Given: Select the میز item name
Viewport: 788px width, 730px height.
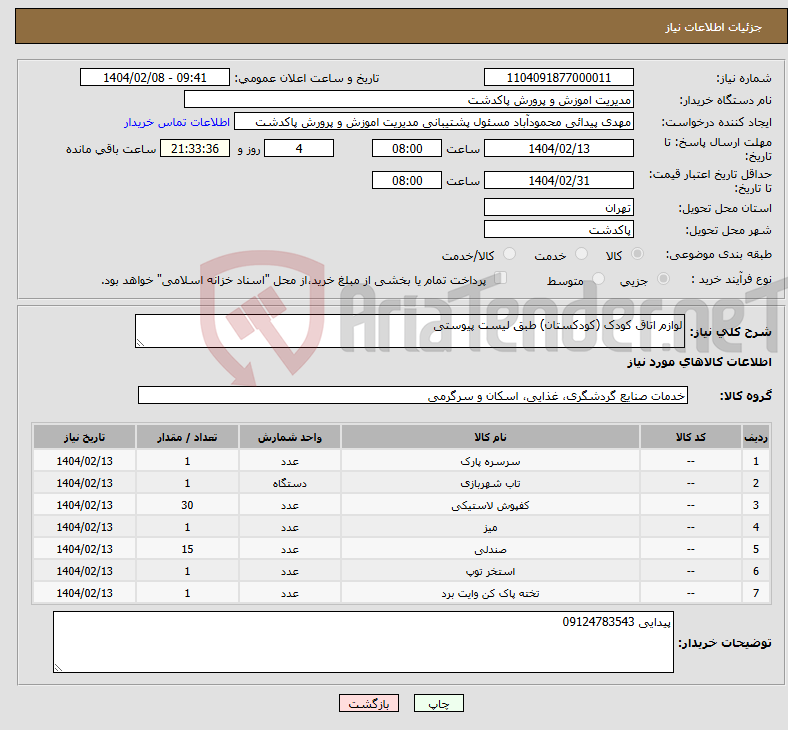Looking at the screenshot, I should pos(490,527).
